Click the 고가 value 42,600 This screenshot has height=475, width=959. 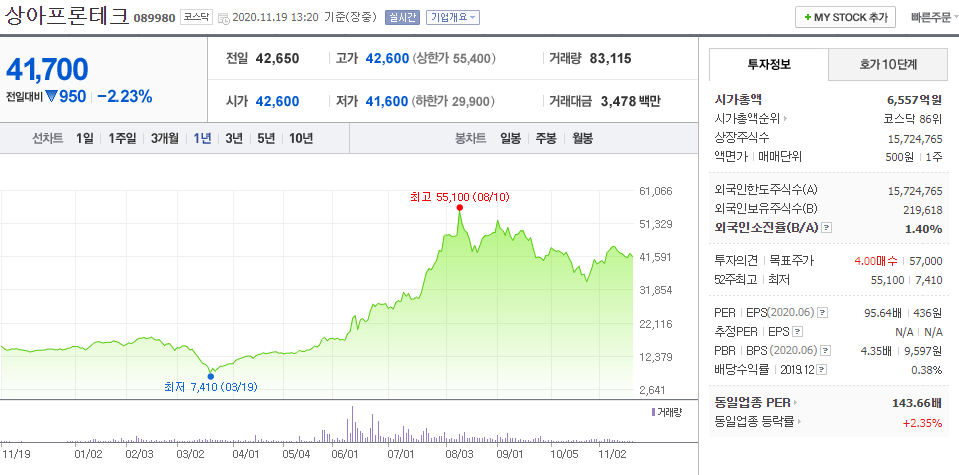(387, 59)
